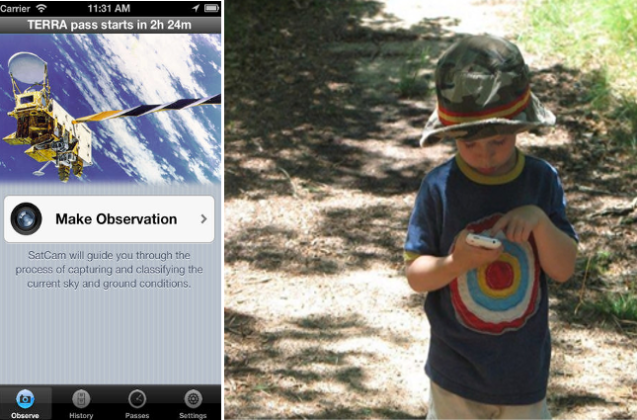Tap the camera lens icon beside Make Observation
Image resolution: width=637 pixels, height=420 pixels.
(26, 219)
